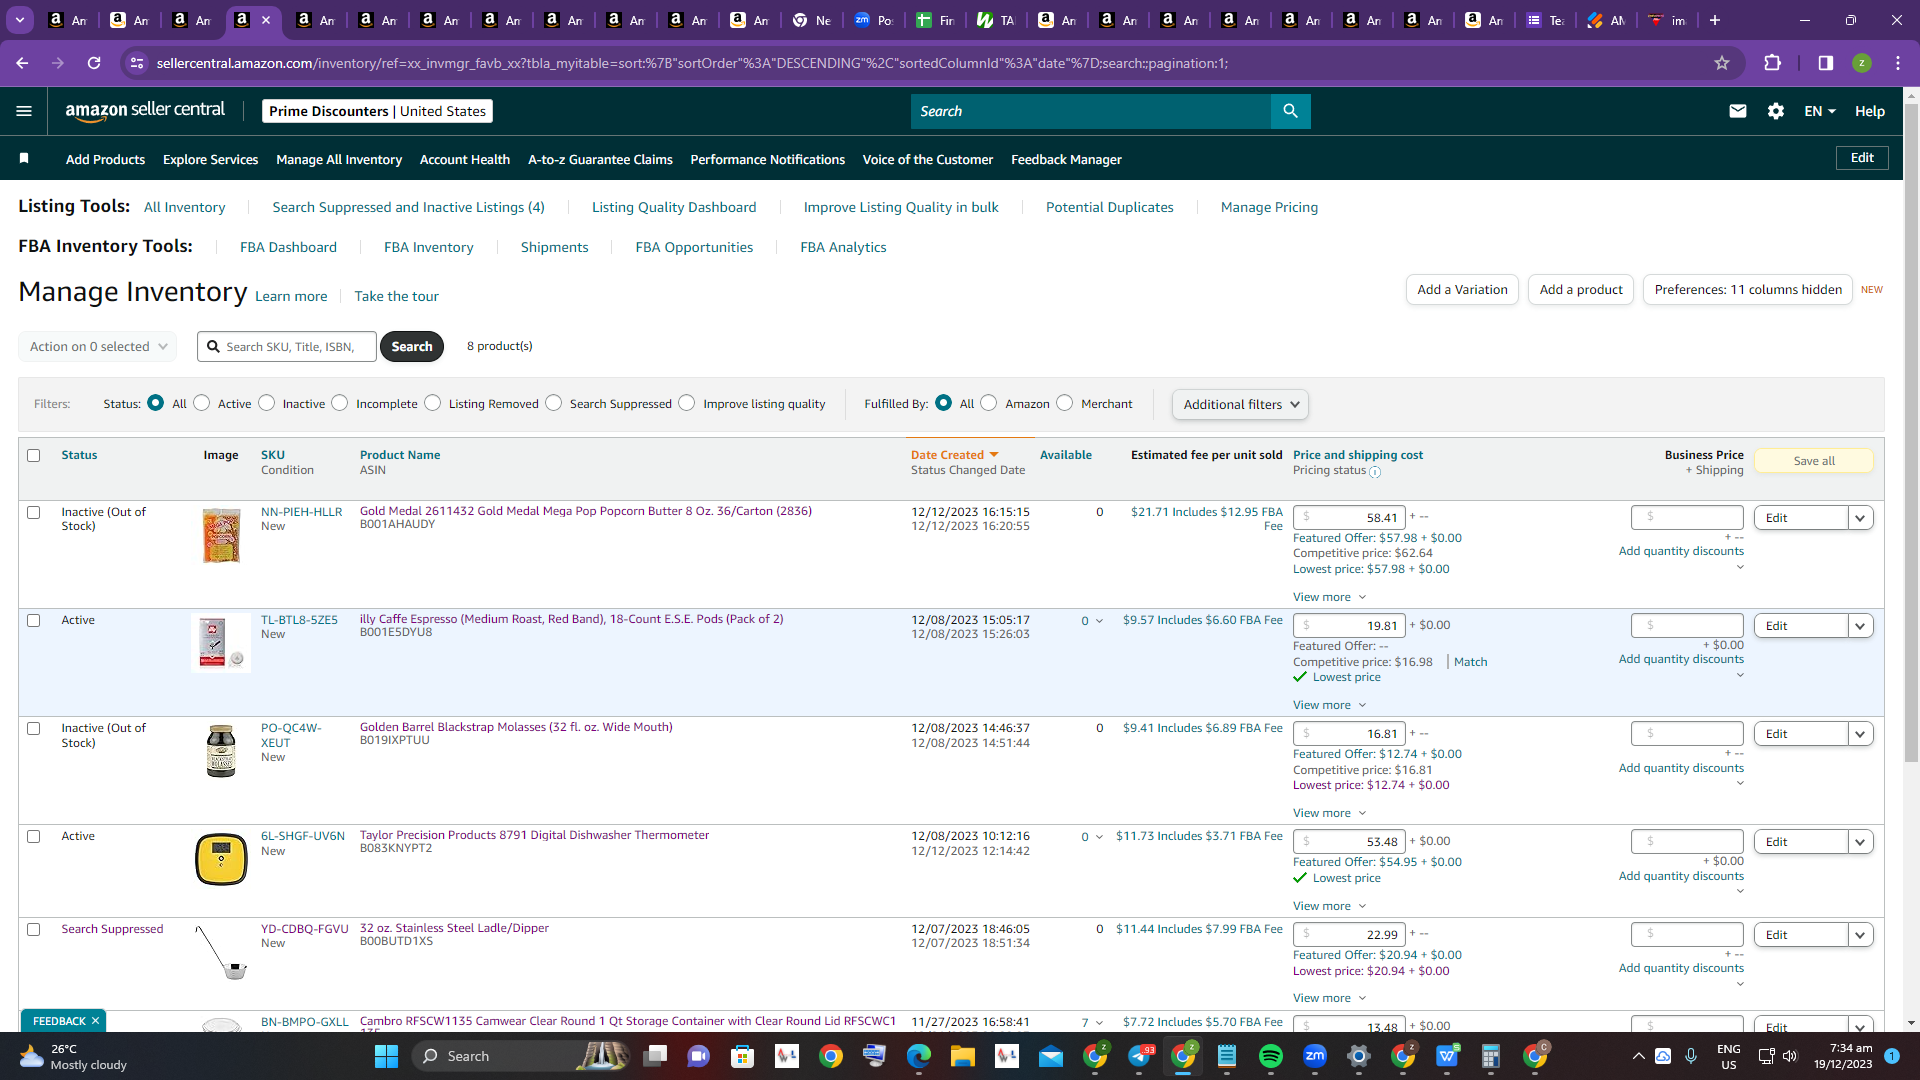Go back with the browser back arrow
Image resolution: width=1920 pixels, height=1080 pixels.
[x=22, y=63]
